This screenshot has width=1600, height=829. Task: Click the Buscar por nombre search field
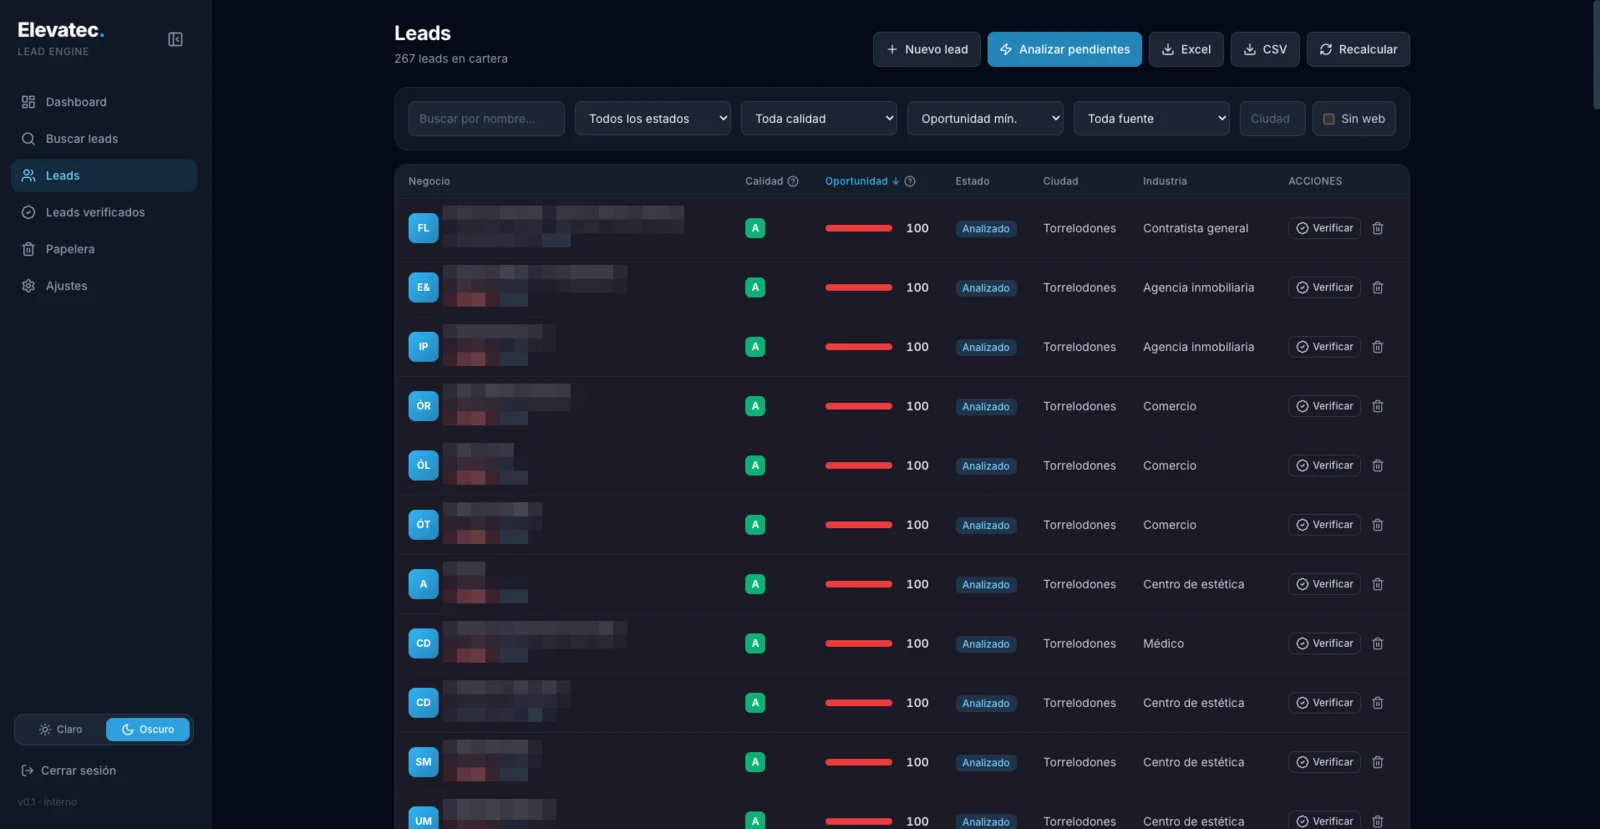click(486, 118)
